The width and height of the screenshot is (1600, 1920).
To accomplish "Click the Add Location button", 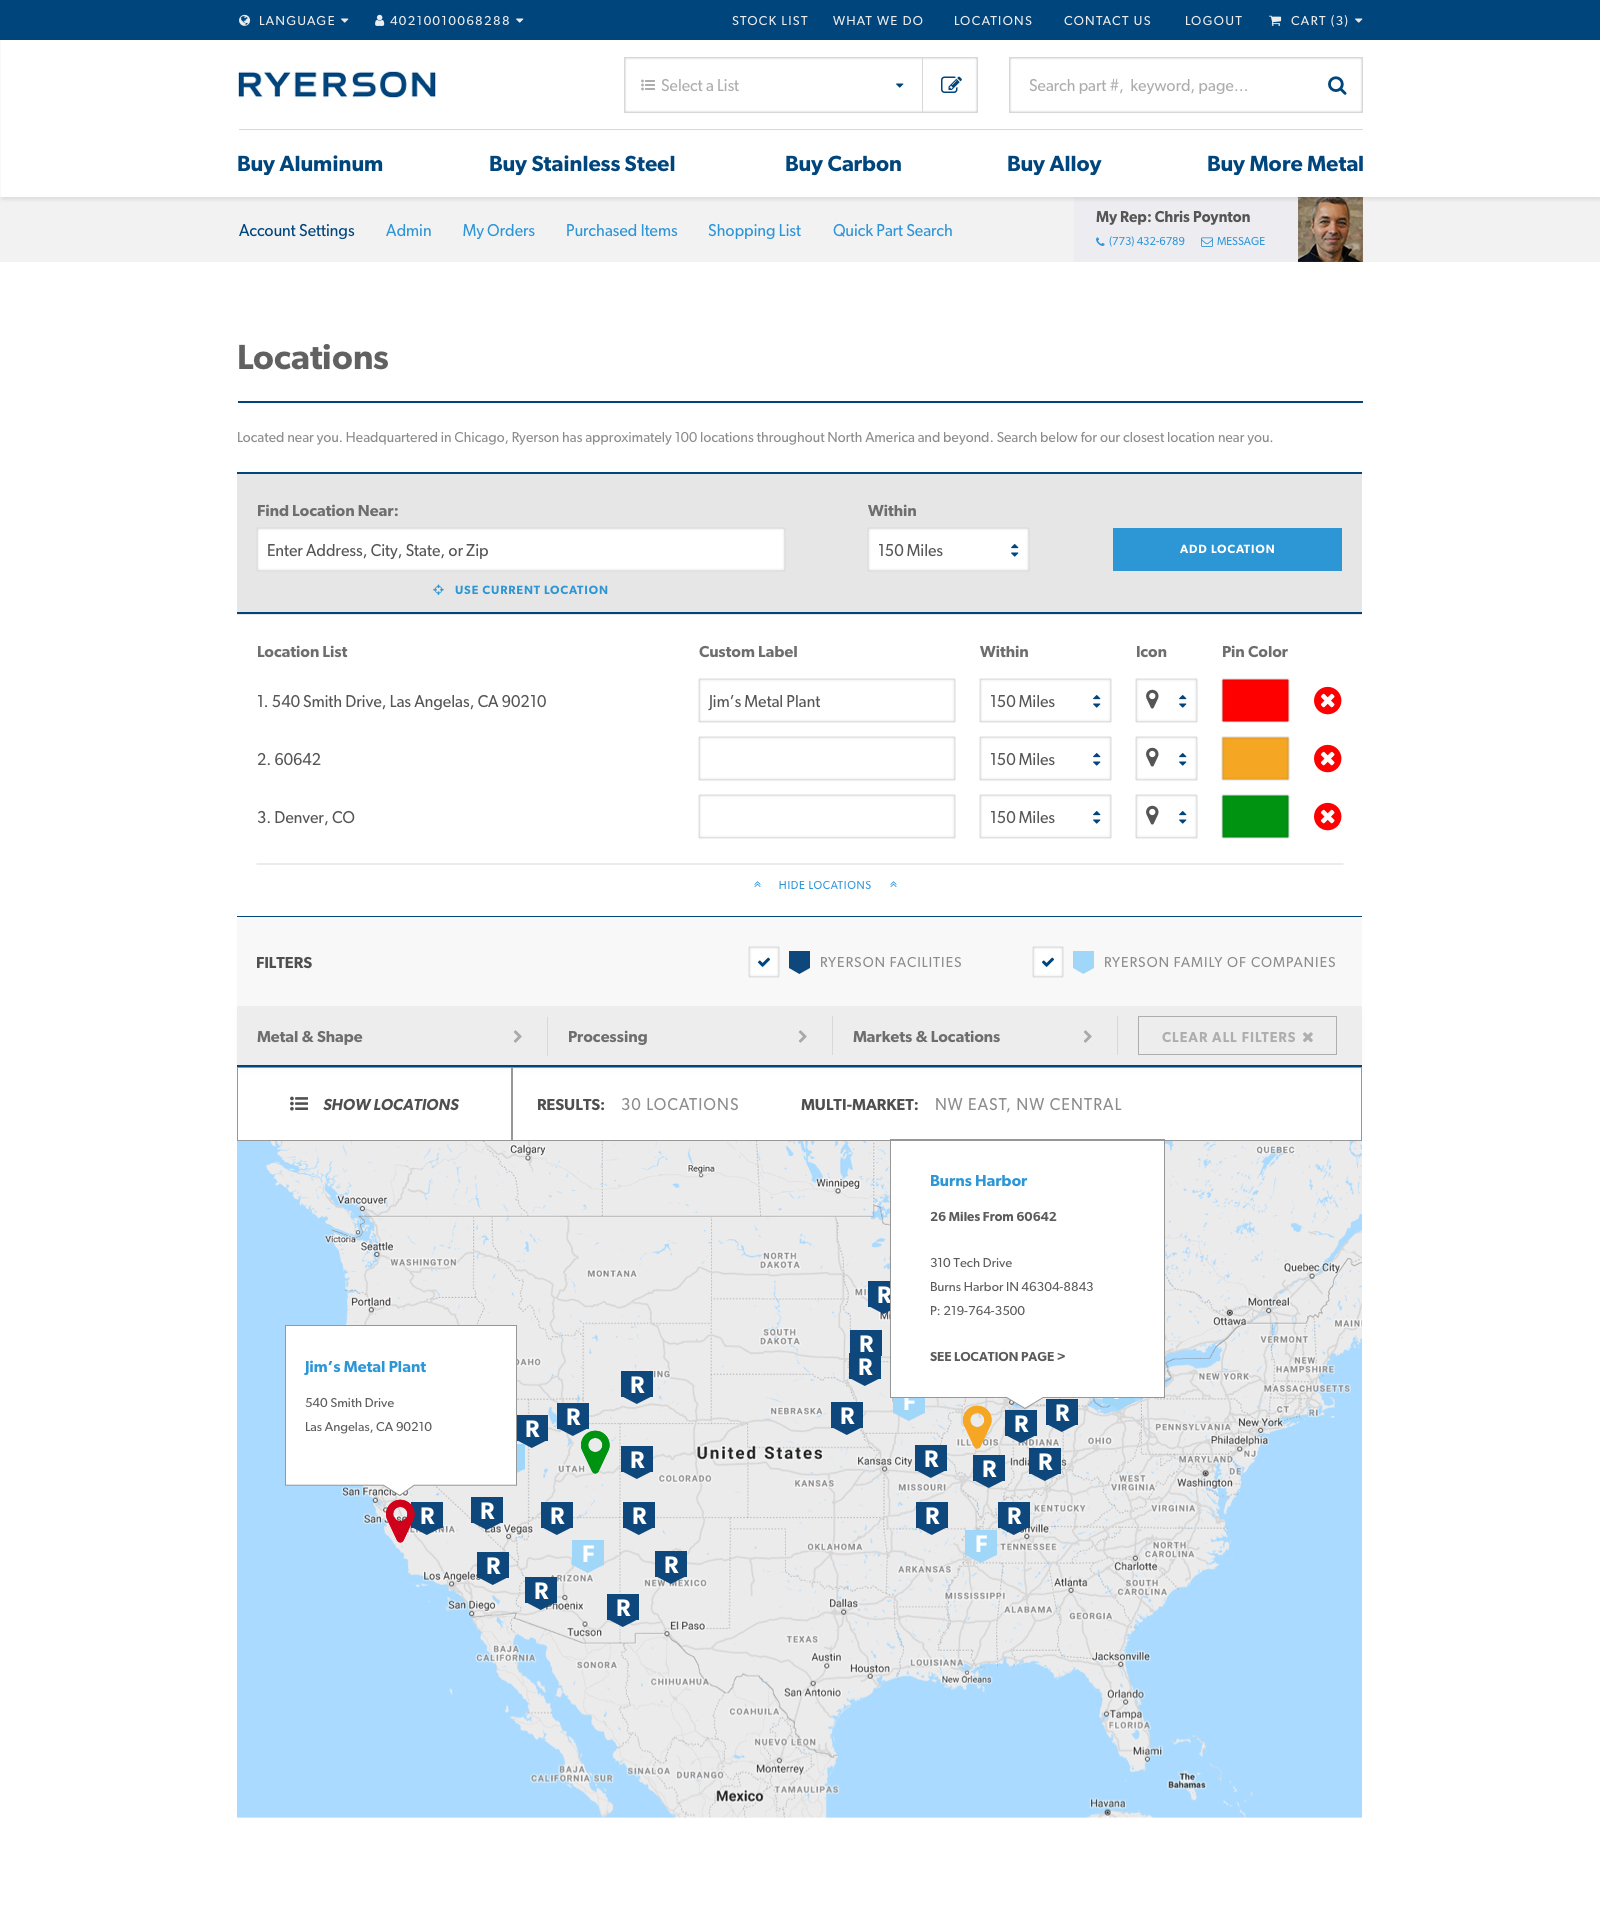I will click(1227, 549).
